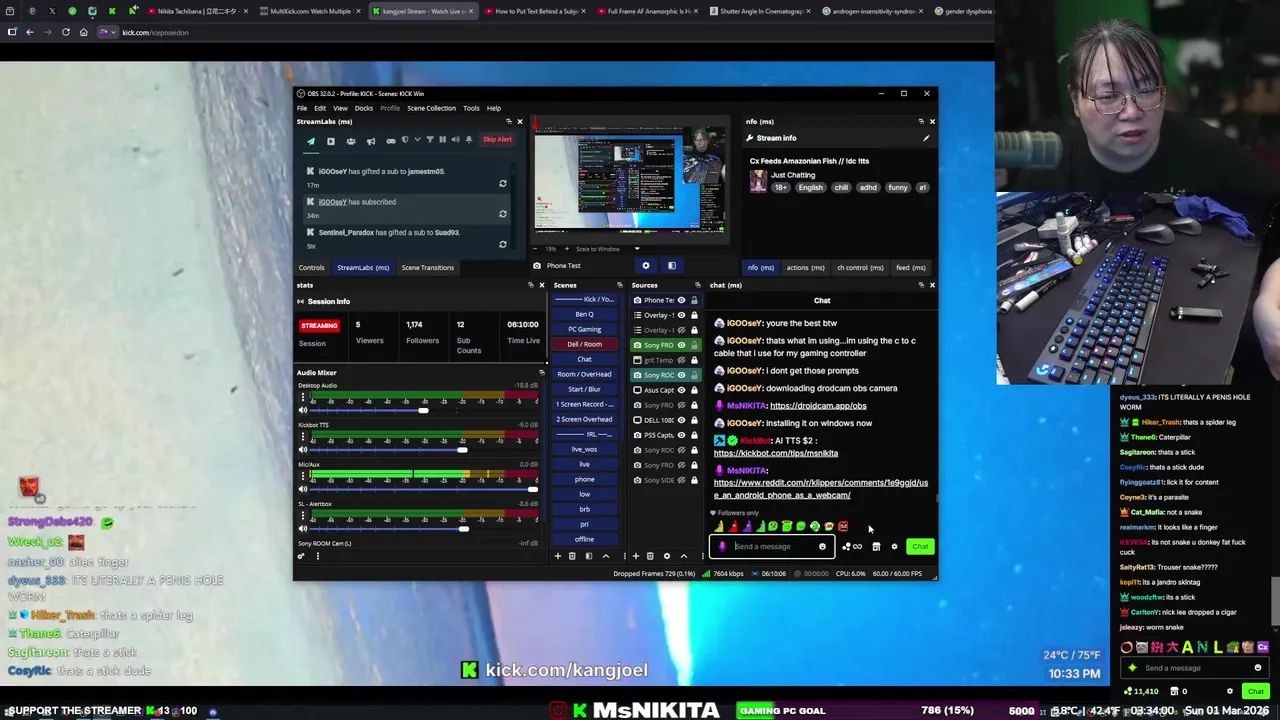Click the 'Send a message' field in OBS chat
The height and width of the screenshot is (720, 1280).
coord(770,546)
